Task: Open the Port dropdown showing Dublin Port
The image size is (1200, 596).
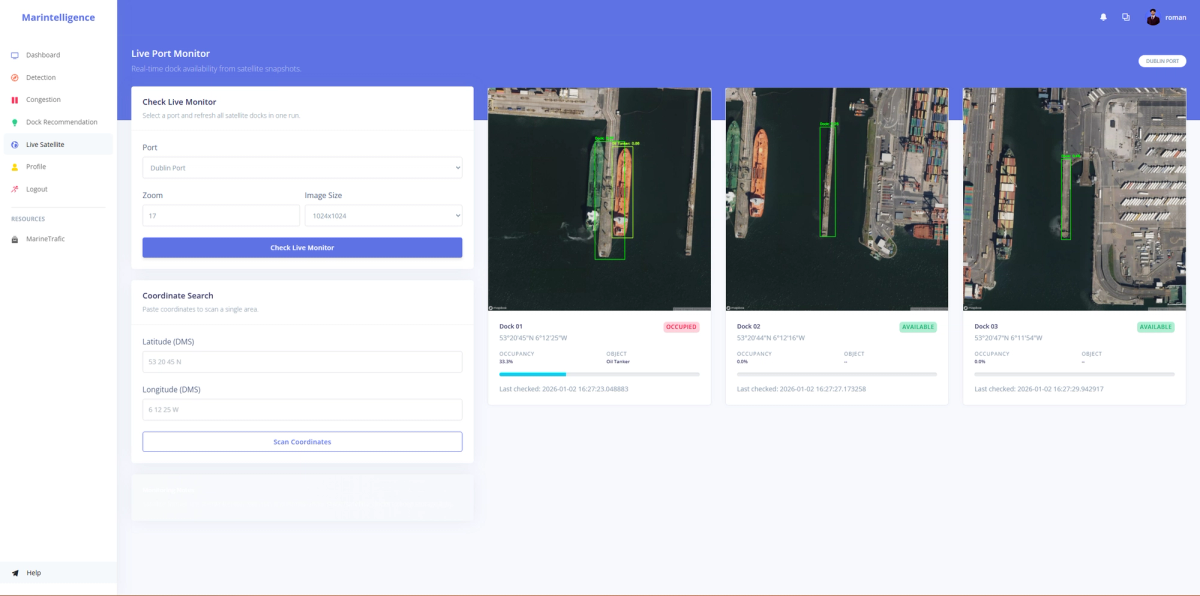Action: (302, 167)
